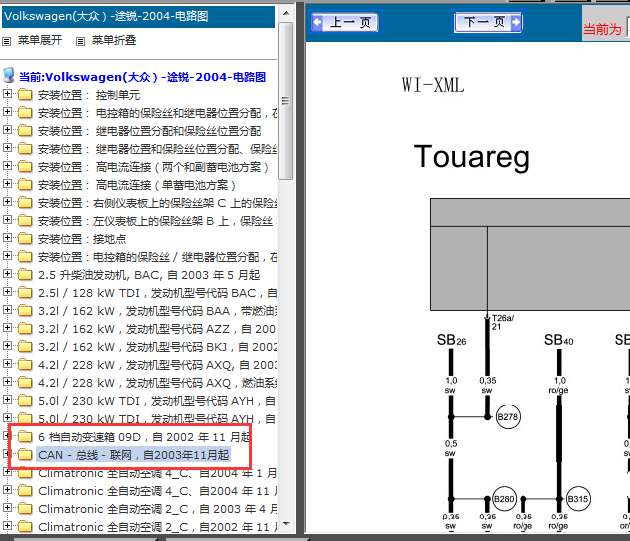Click connection node B278 in diagram
This screenshot has height=541, width=630.
[x=508, y=416]
